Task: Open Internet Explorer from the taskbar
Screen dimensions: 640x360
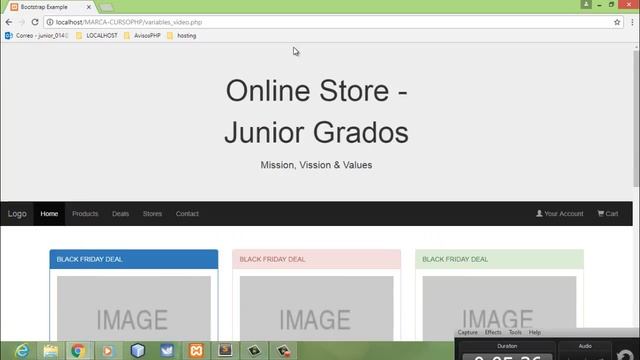Action: click(21, 351)
